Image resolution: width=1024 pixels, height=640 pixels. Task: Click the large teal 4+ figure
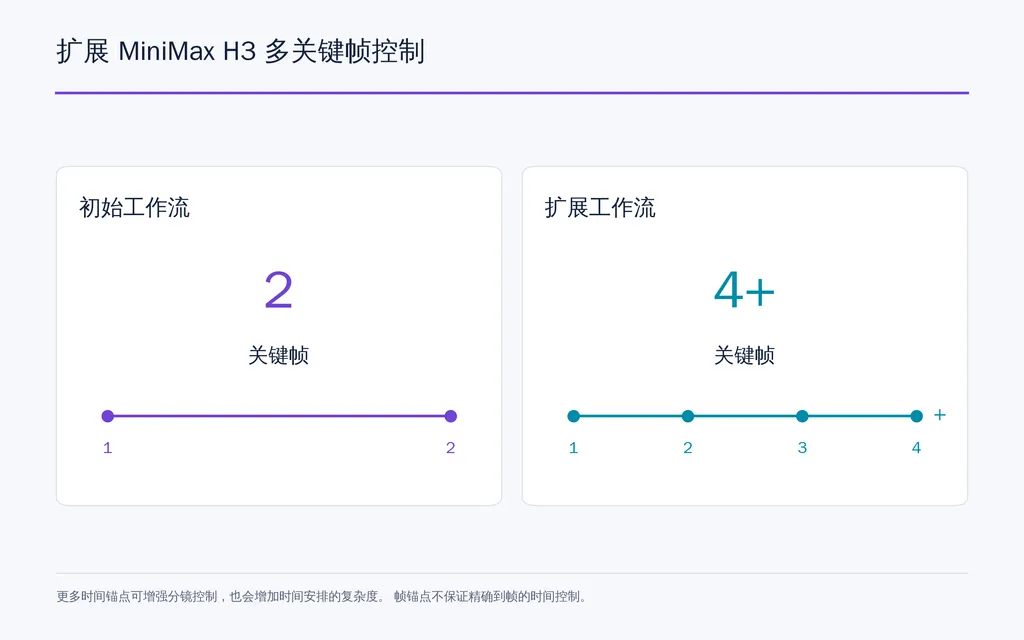pos(744,290)
